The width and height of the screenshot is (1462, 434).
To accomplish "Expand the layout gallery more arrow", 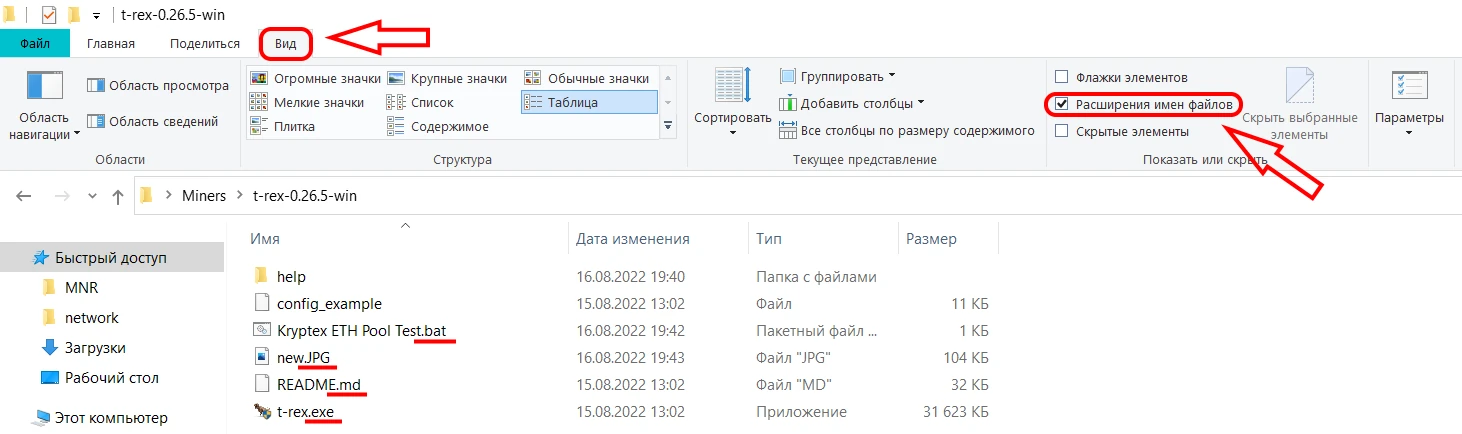I will [x=668, y=125].
